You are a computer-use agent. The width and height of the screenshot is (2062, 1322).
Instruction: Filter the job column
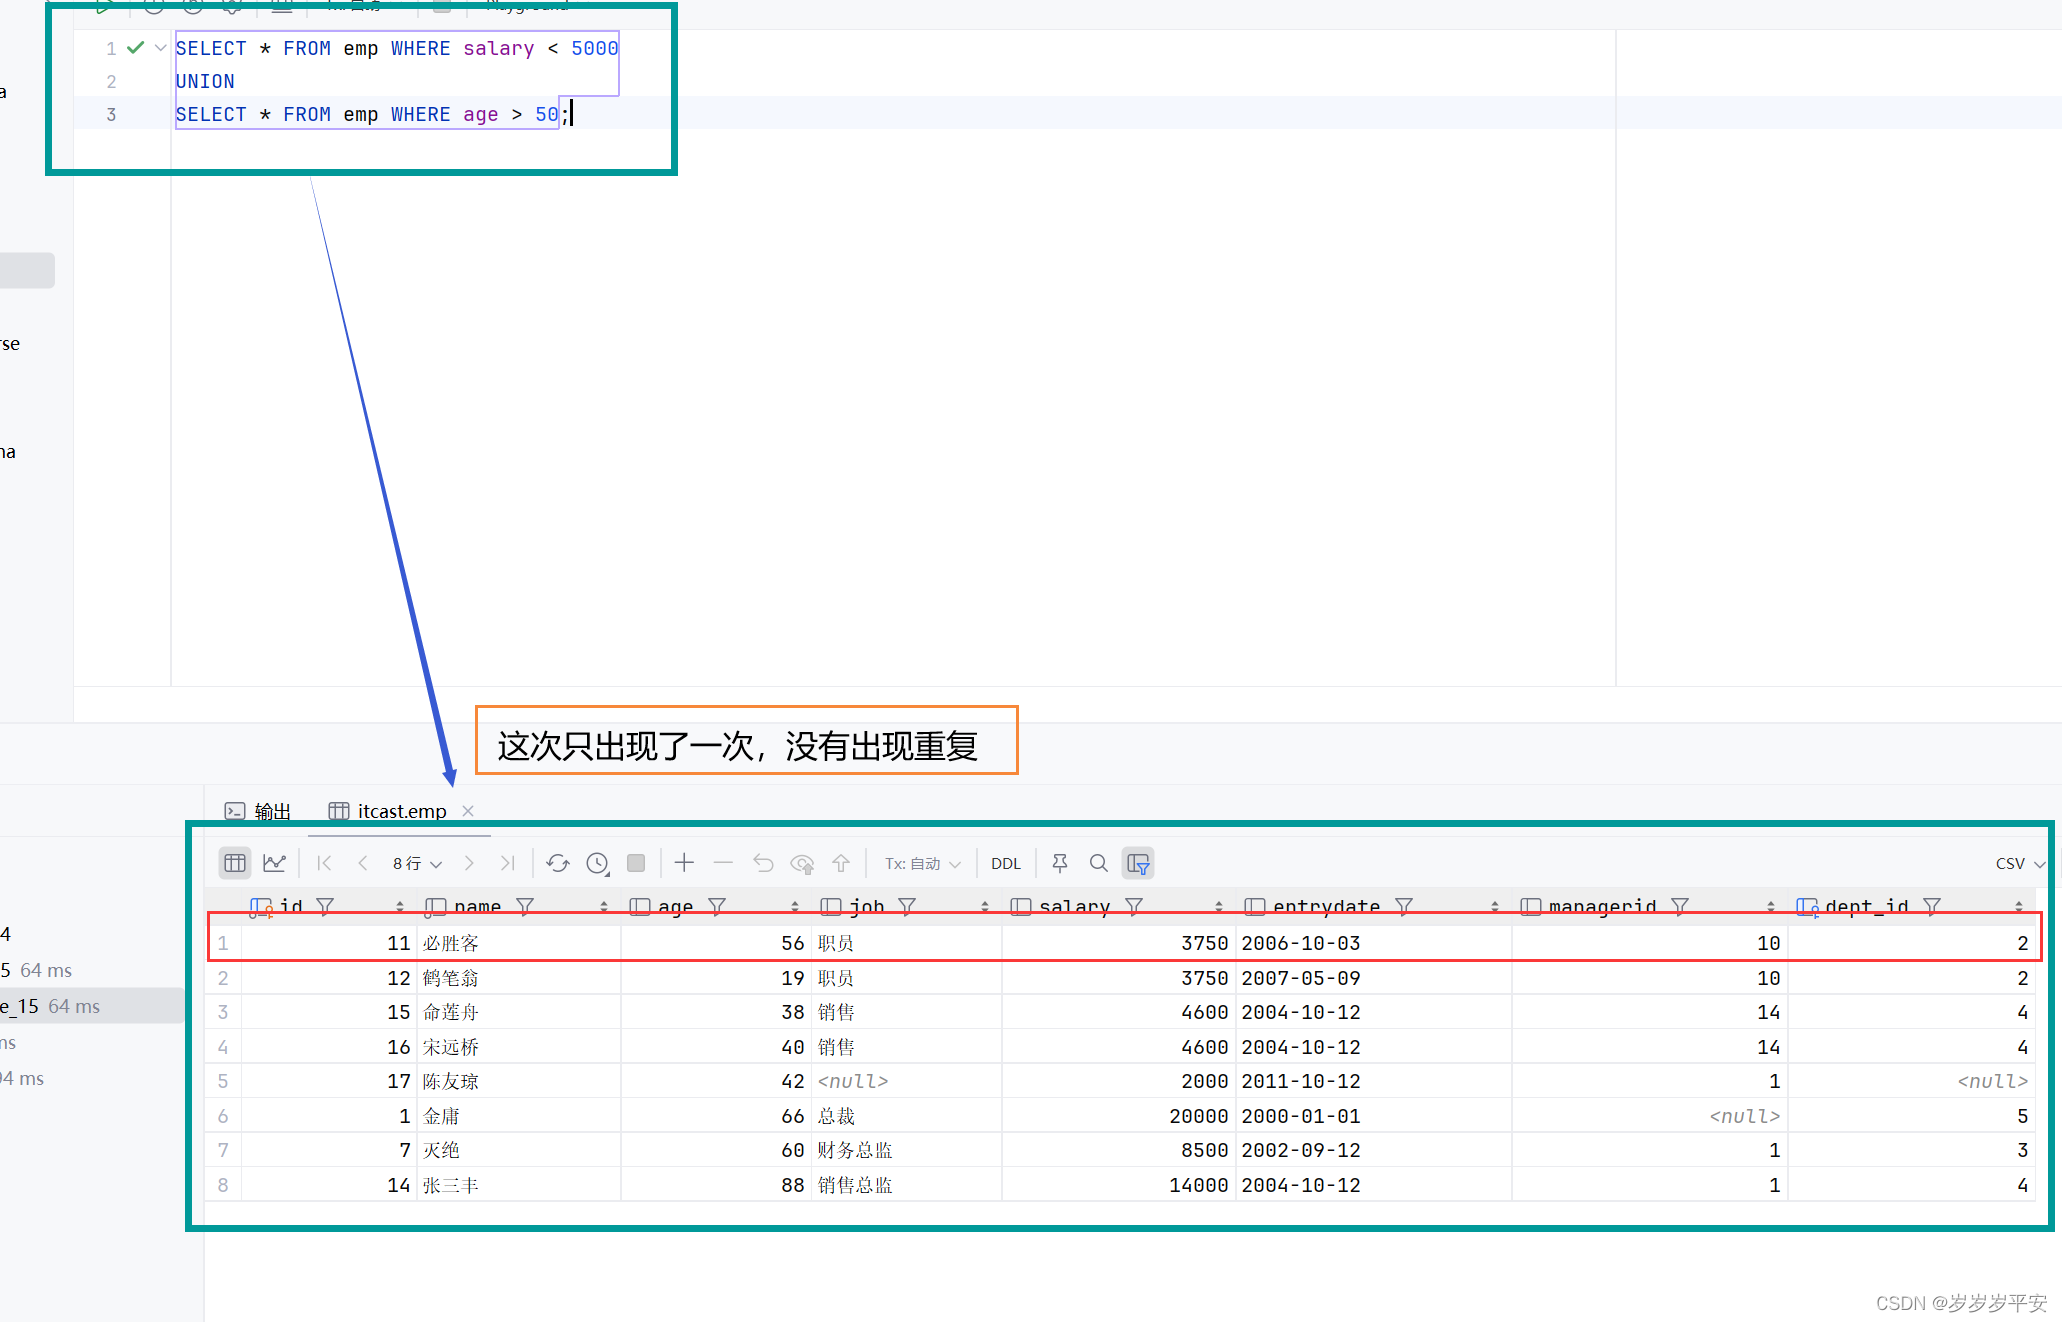[x=907, y=906]
